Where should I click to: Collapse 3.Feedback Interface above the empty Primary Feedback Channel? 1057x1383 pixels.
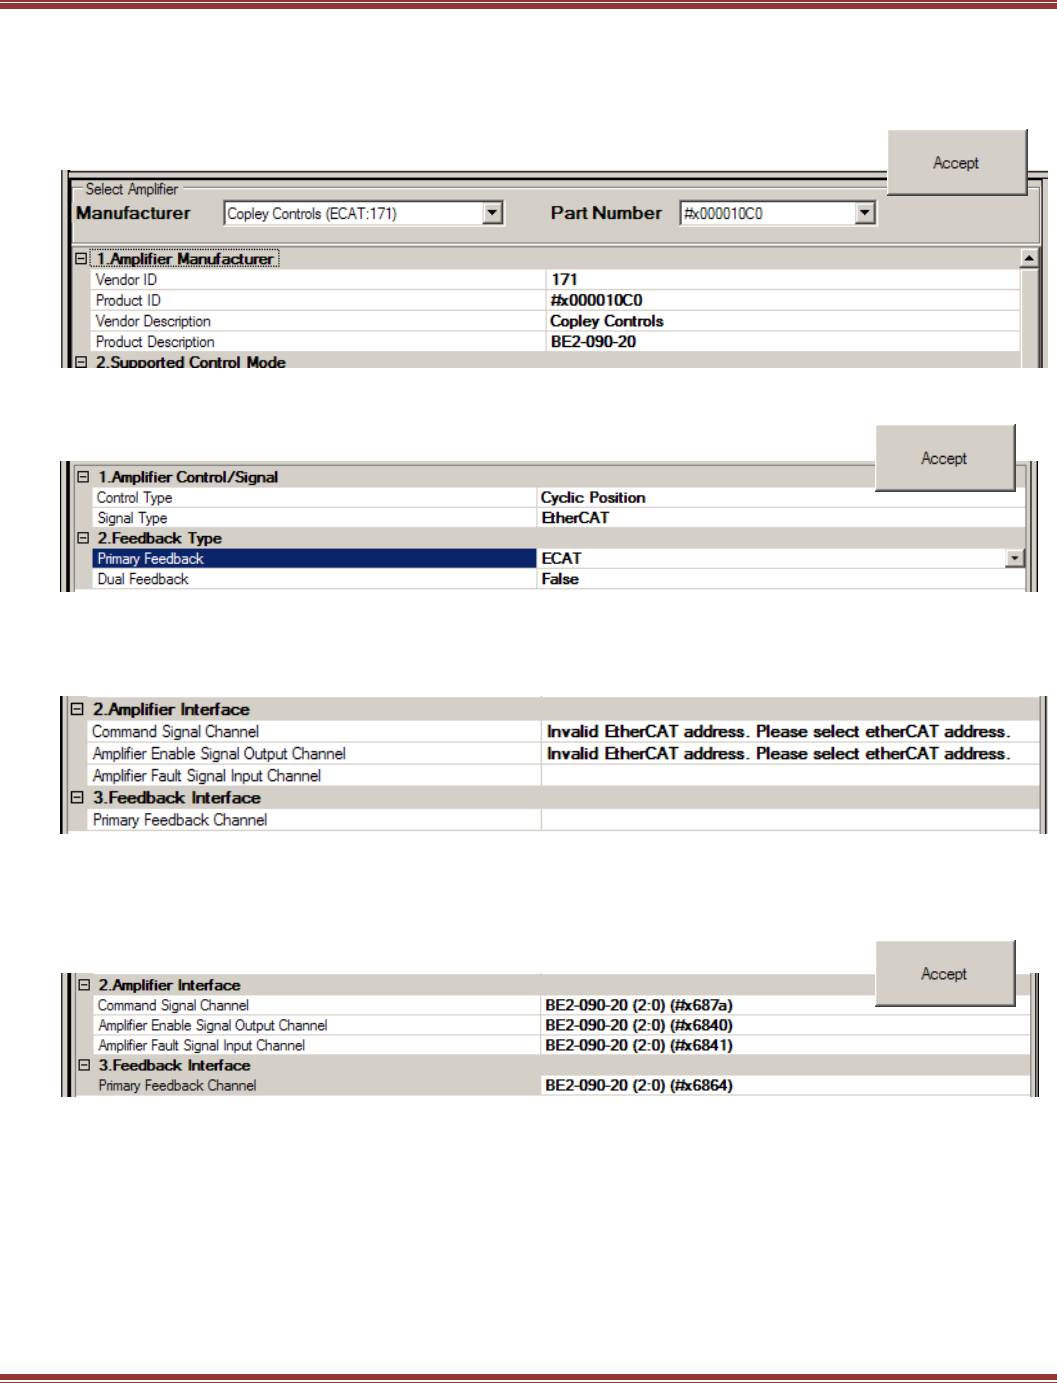[x=77, y=798]
